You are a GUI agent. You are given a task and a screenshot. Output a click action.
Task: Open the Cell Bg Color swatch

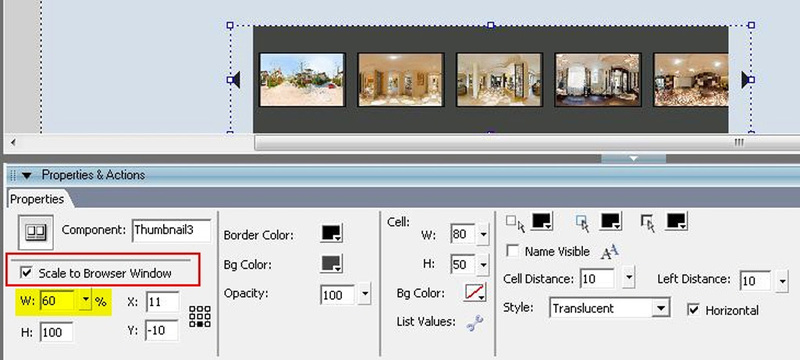475,292
